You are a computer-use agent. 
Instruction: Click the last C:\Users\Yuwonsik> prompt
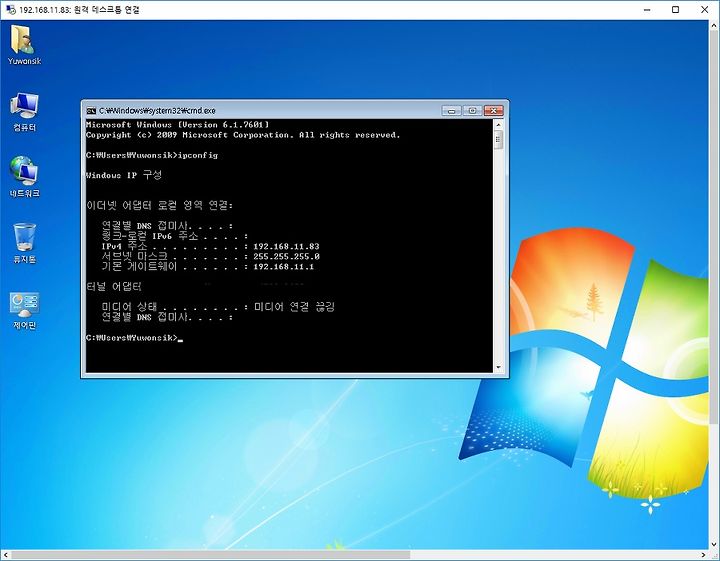tap(132, 338)
